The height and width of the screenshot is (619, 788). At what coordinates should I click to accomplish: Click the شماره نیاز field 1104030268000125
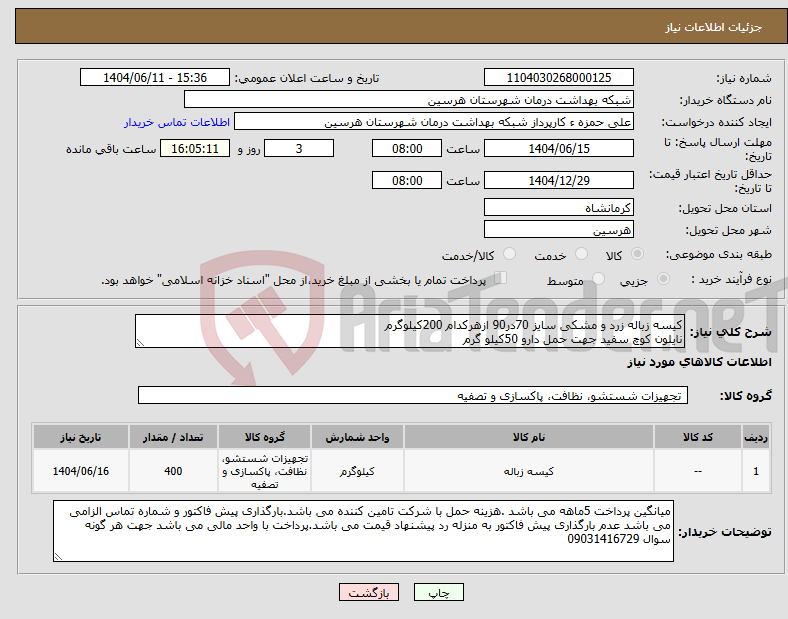(558, 77)
